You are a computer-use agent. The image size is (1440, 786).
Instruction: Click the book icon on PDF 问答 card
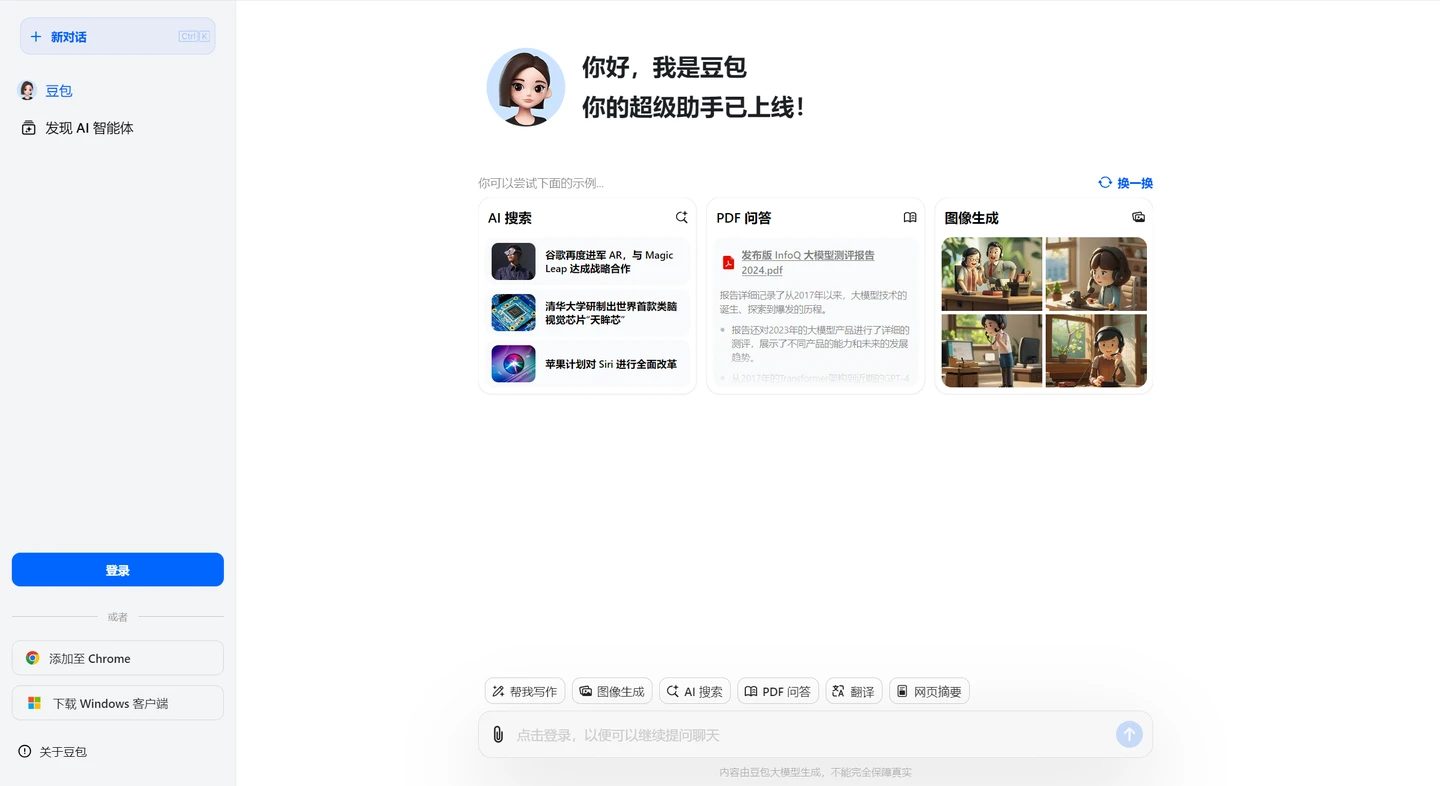[909, 217]
